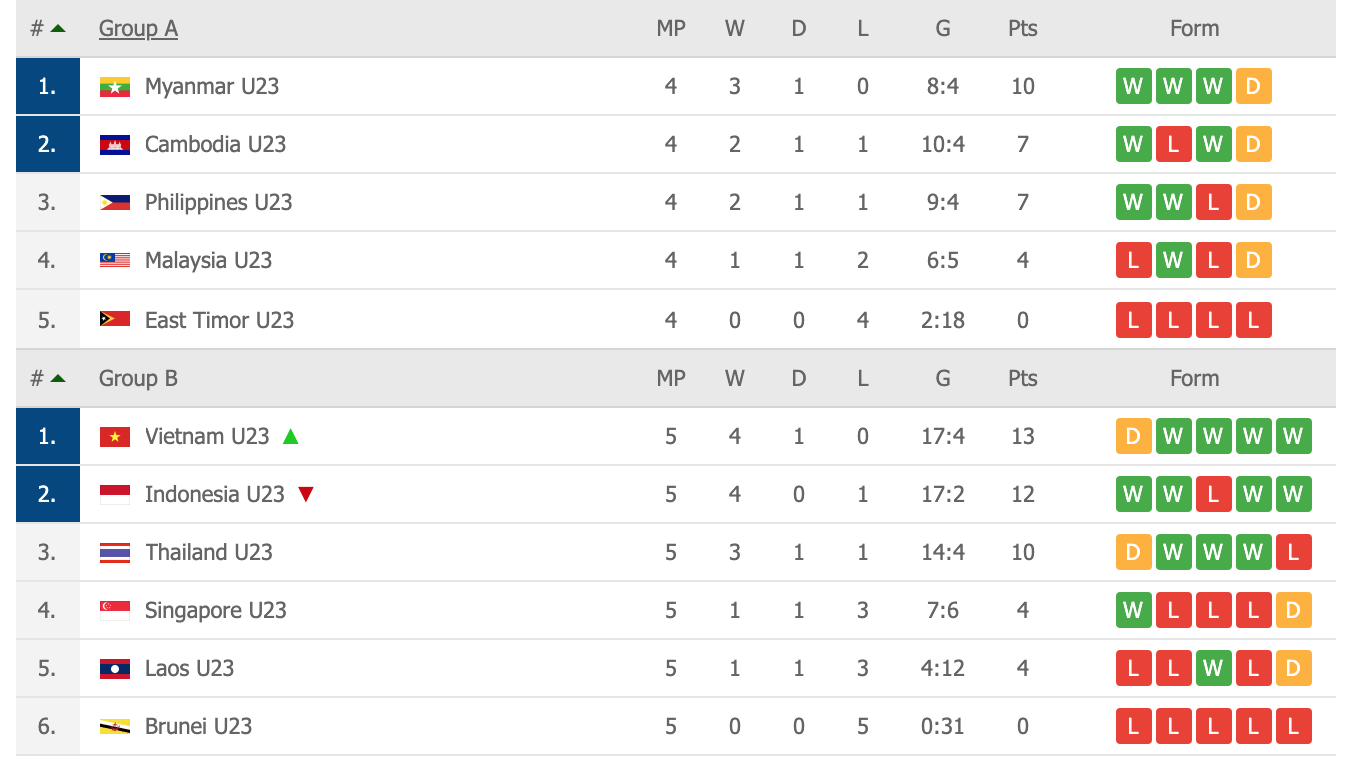Sort Group A by rank arrow
The height and width of the screenshot is (768, 1346).
58,28
